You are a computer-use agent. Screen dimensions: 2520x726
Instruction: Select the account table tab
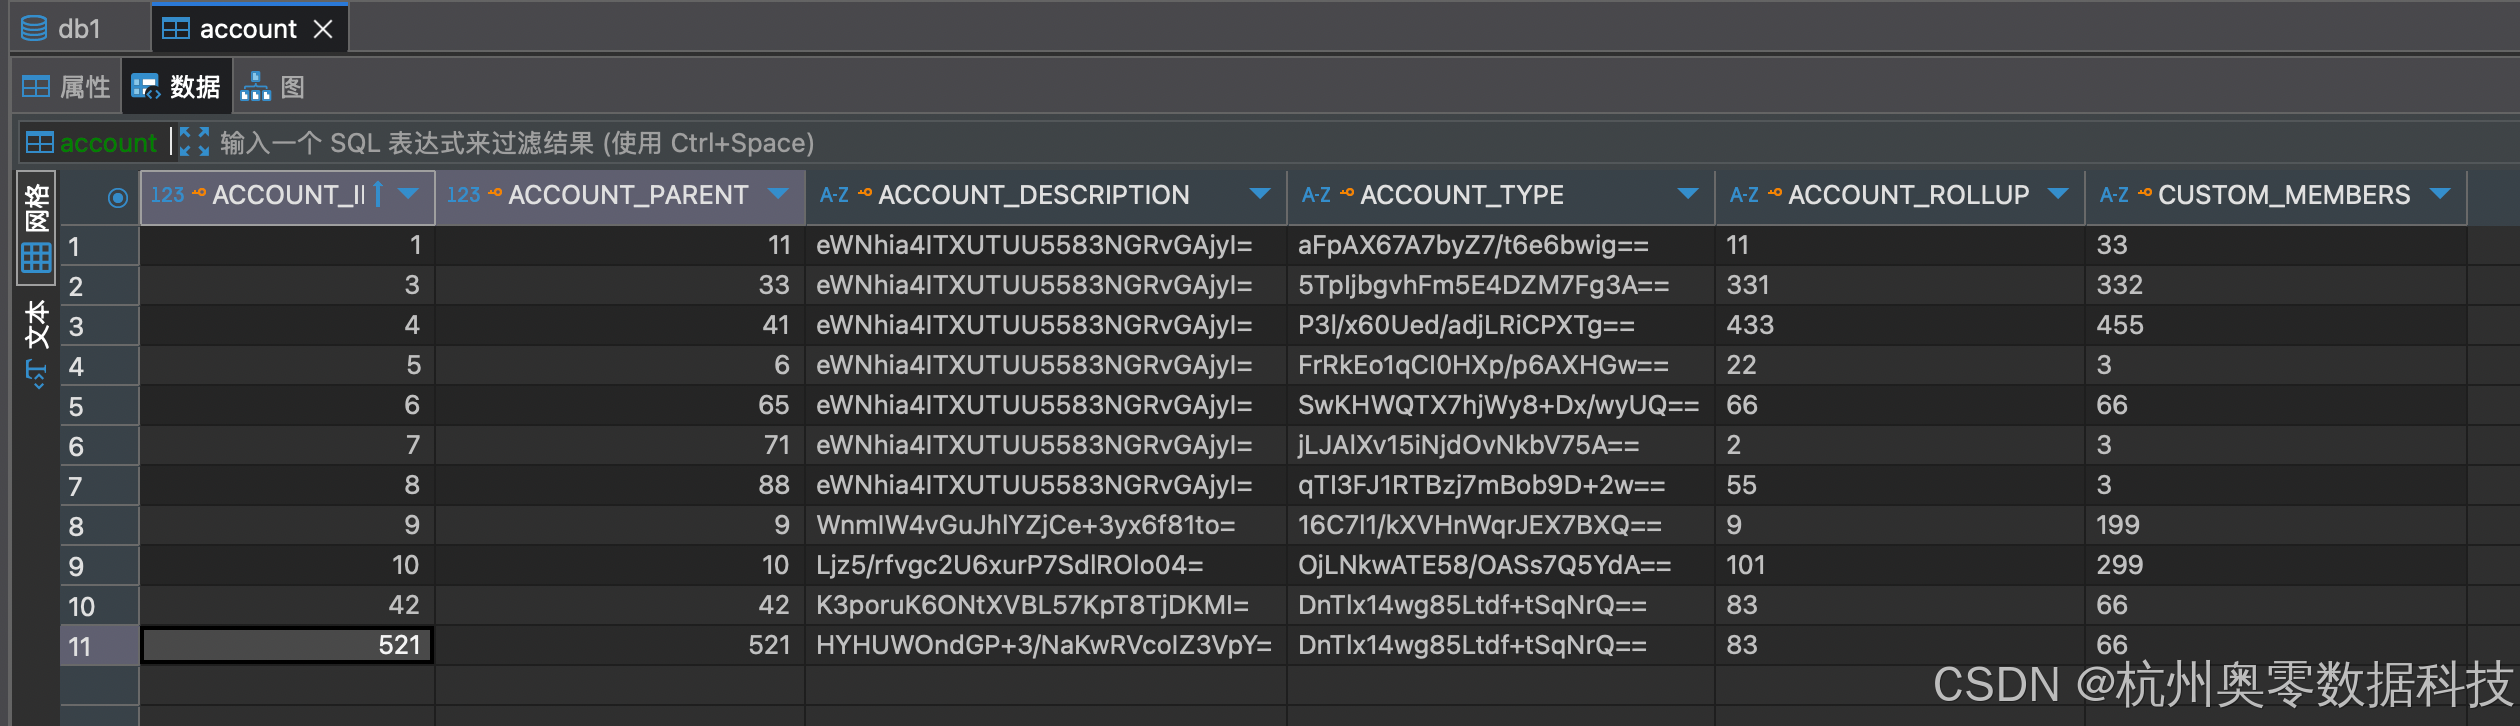pos(248,29)
